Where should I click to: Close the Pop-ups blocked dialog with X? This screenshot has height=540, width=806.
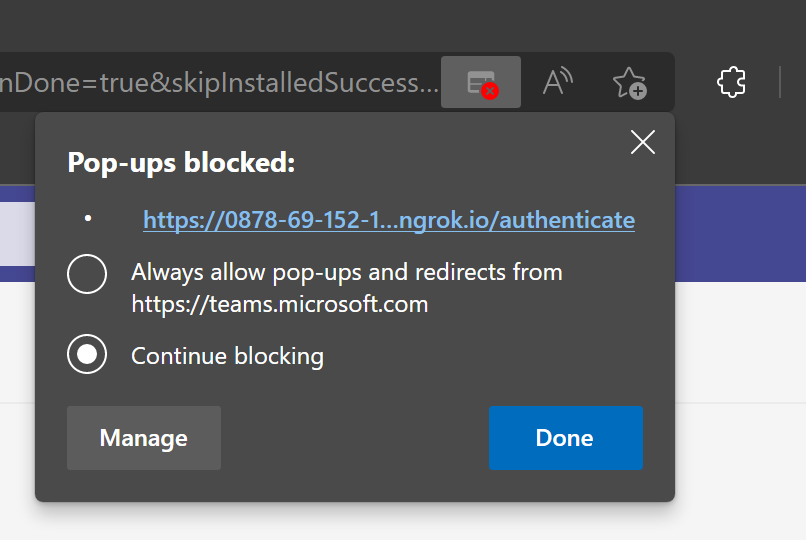[643, 142]
